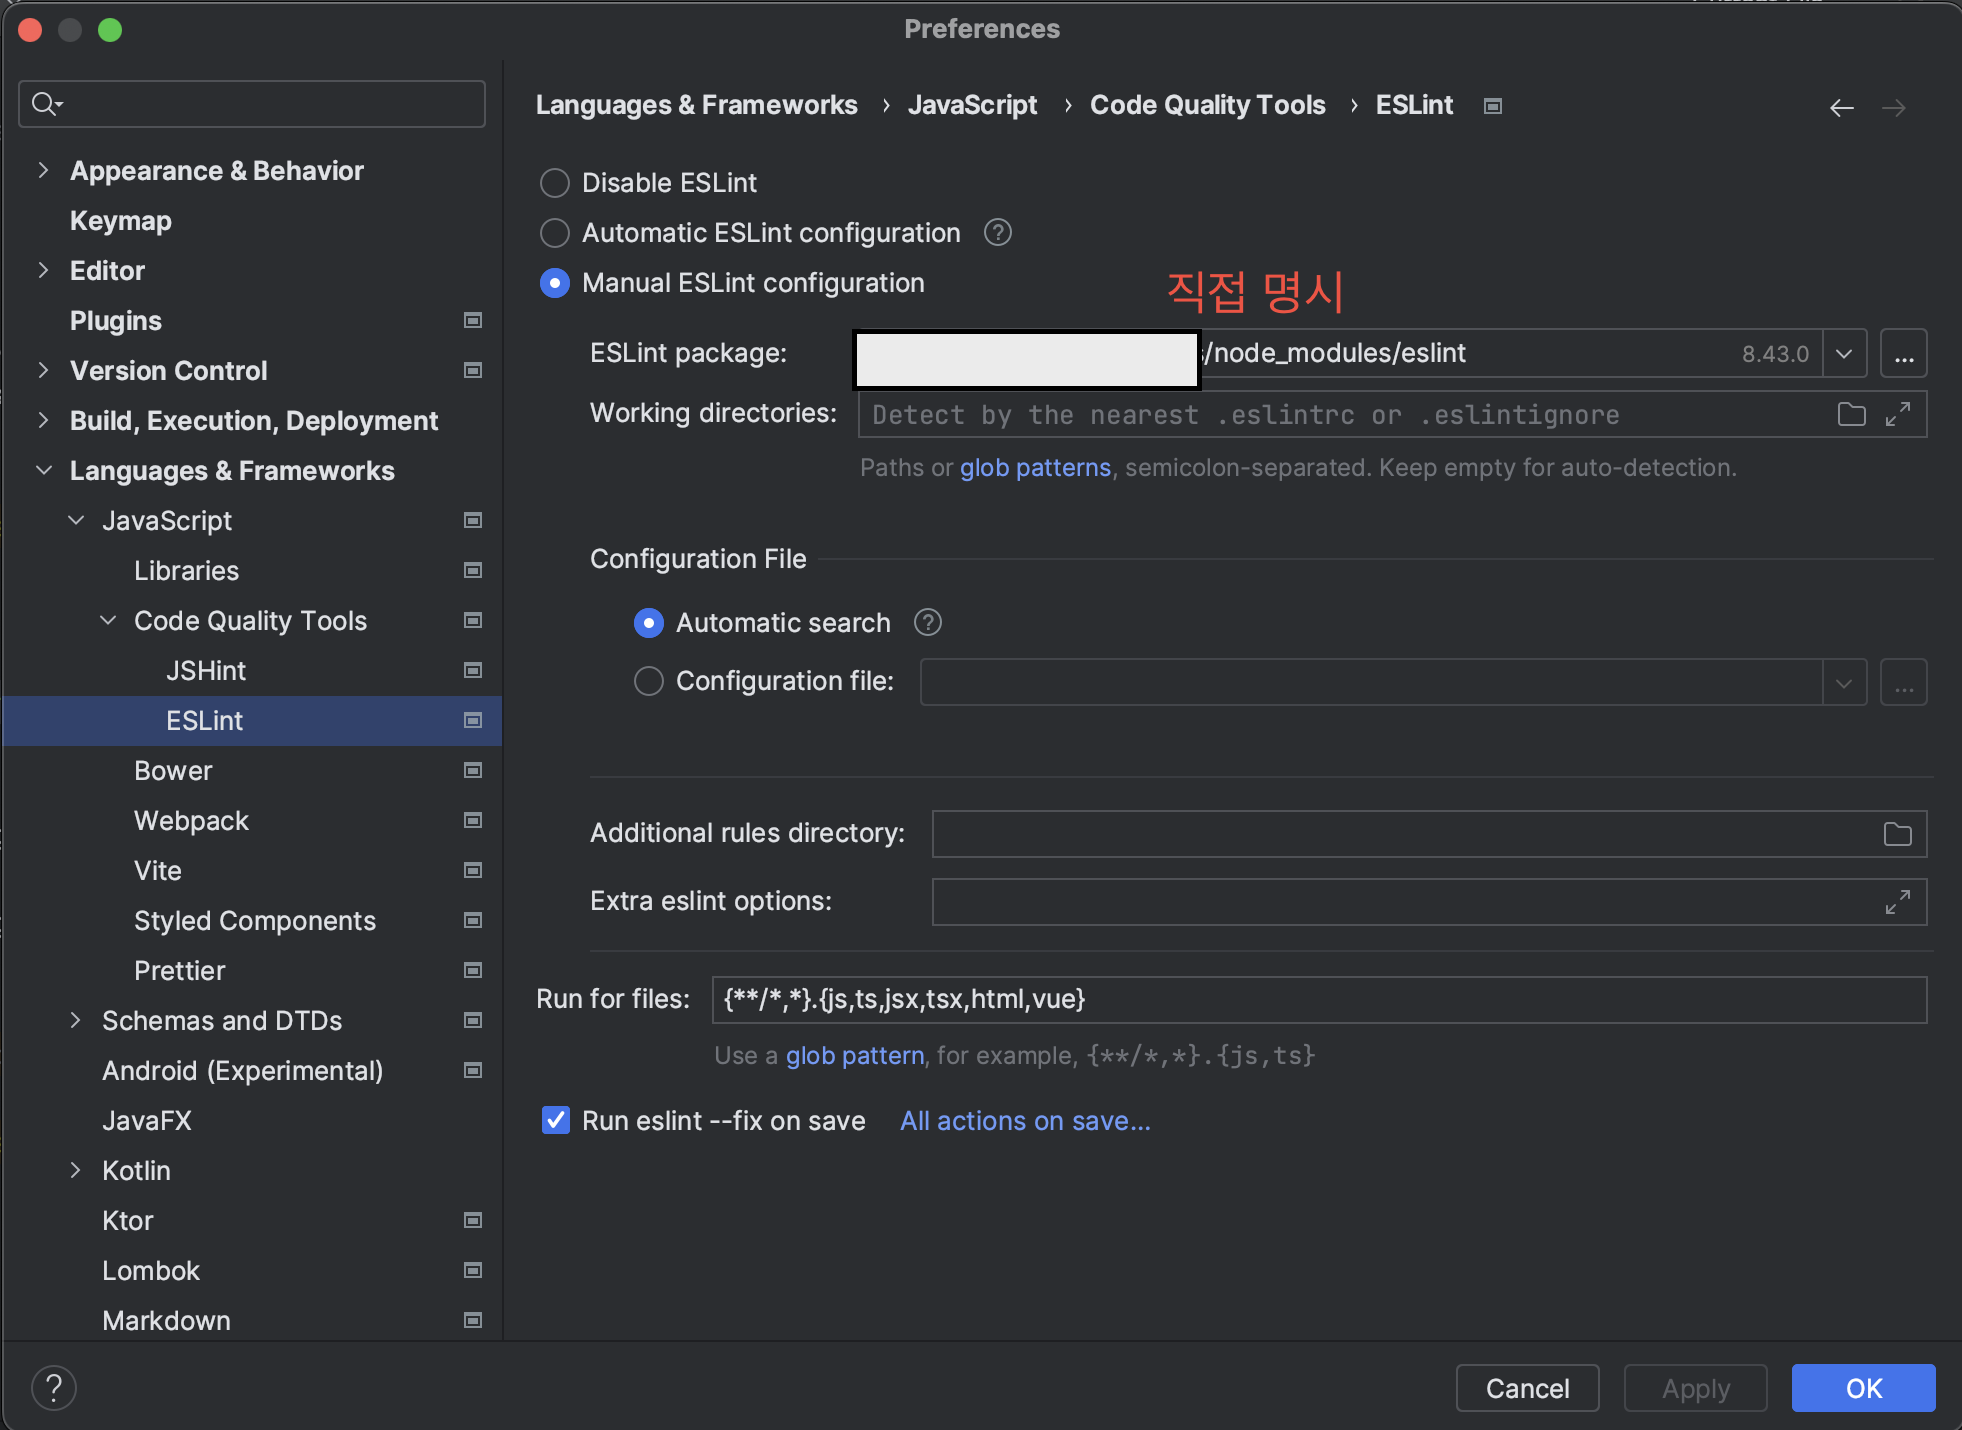
Task: Select Keymap in the settings sidebar
Action: tap(121, 221)
